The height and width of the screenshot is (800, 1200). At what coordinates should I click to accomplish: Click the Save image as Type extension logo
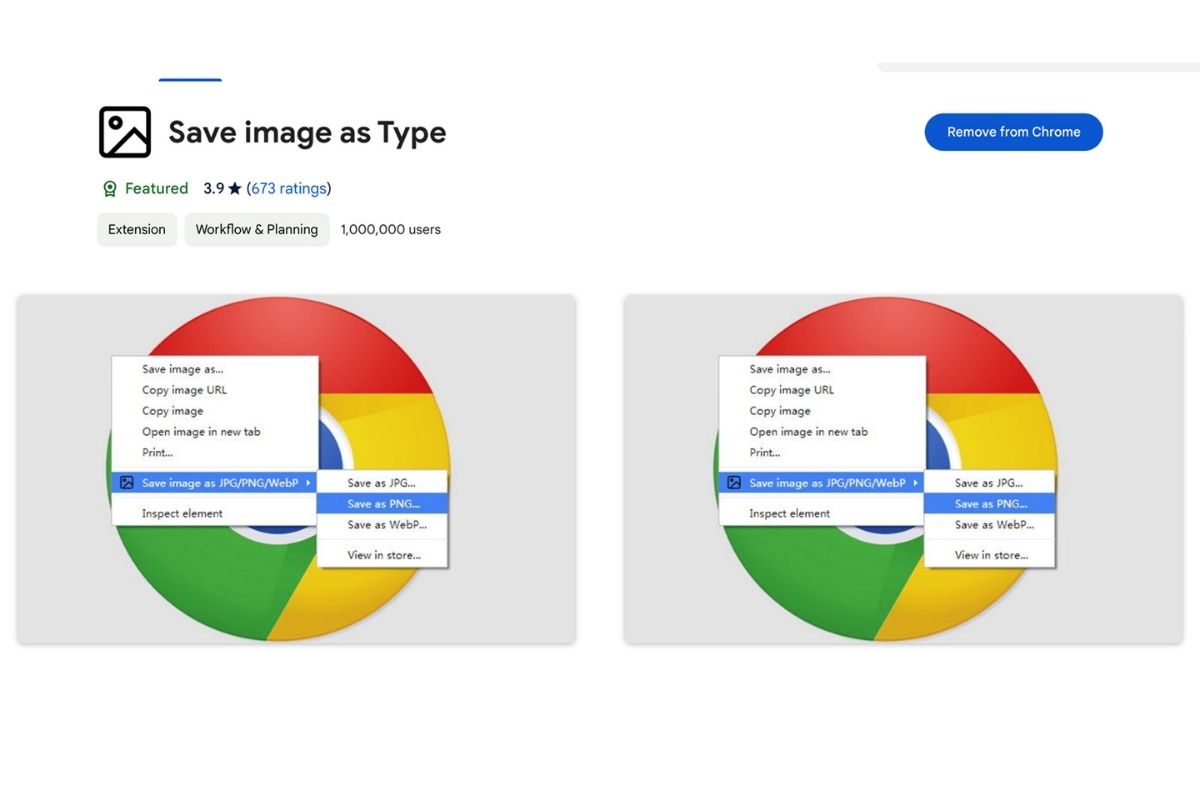[x=123, y=131]
